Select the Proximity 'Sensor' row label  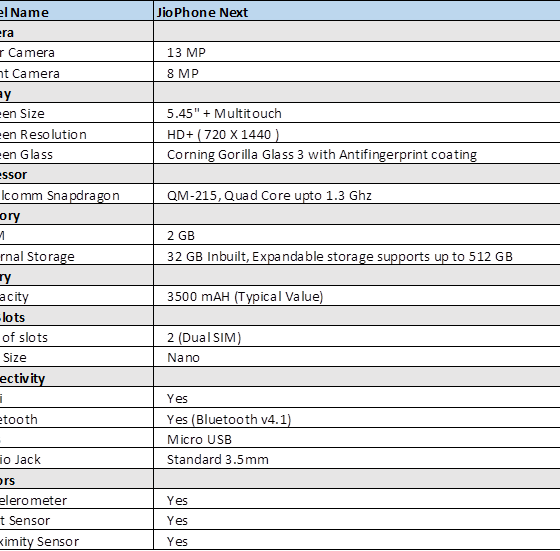(58, 542)
